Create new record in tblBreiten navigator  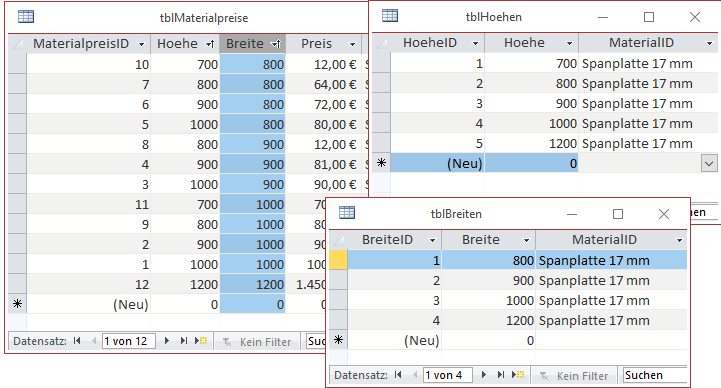click(518, 375)
